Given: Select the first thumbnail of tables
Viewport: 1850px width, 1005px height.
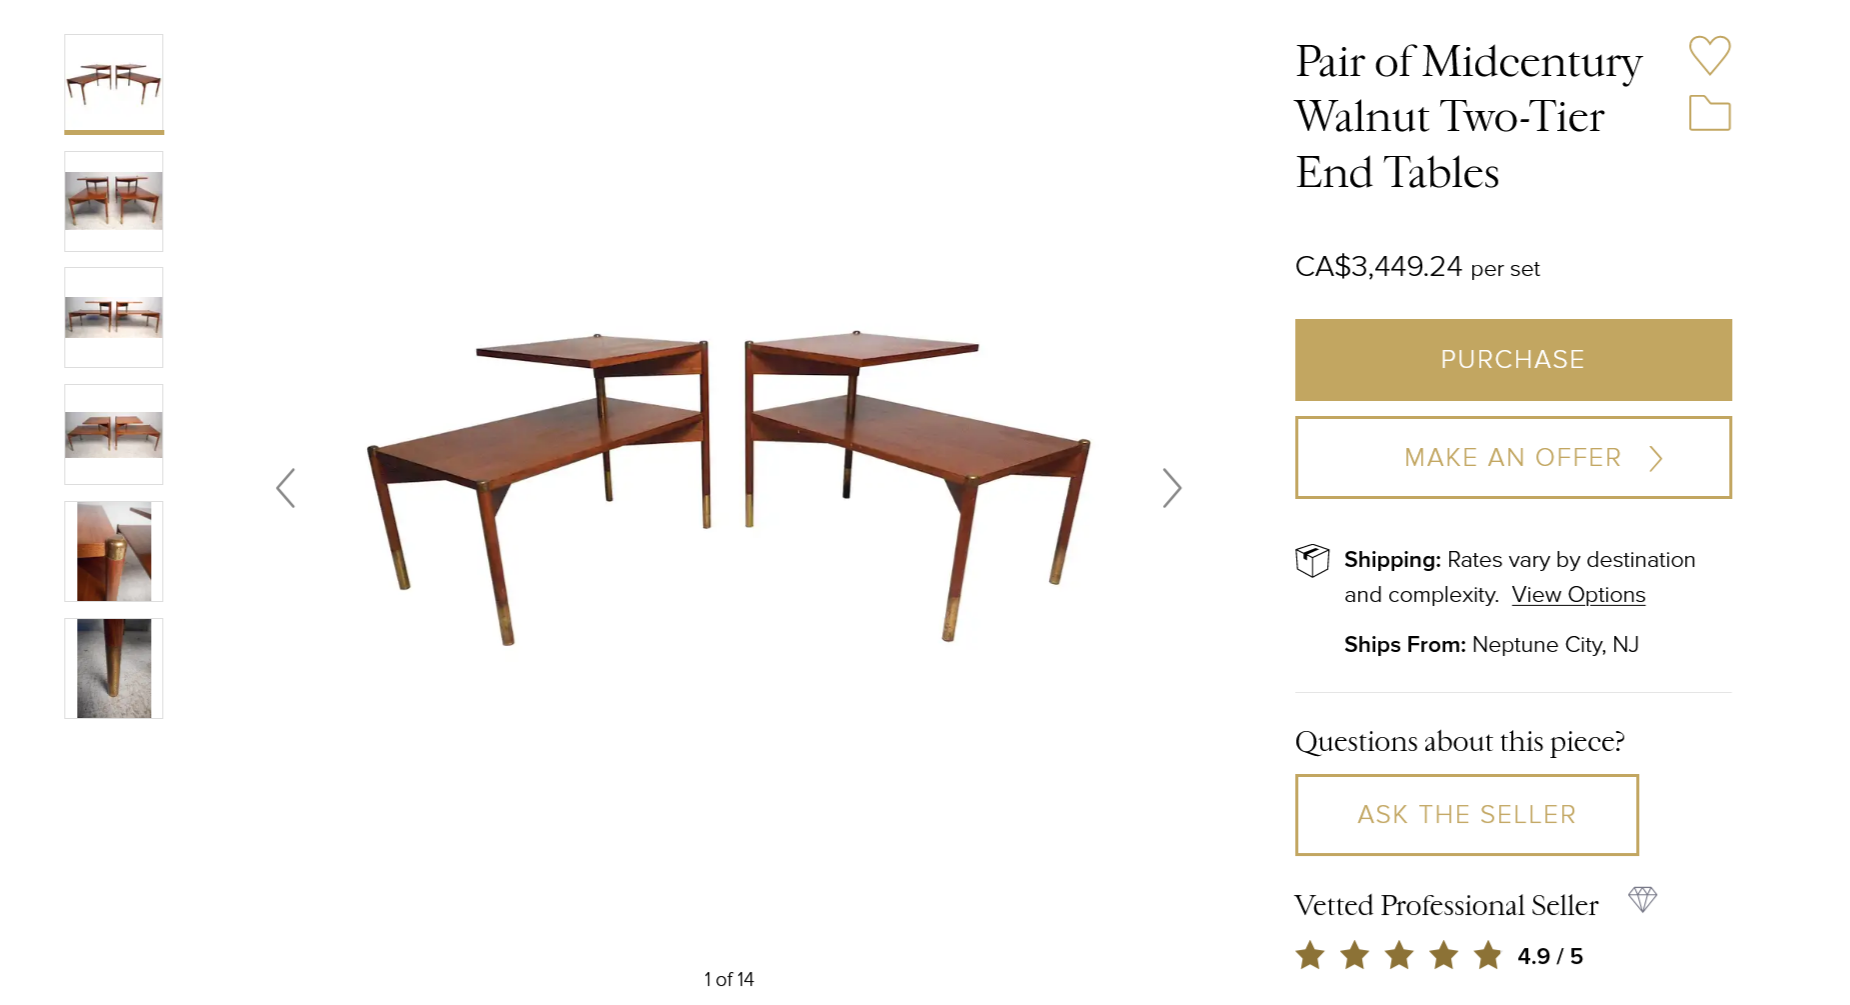Looking at the screenshot, I should 114,84.
